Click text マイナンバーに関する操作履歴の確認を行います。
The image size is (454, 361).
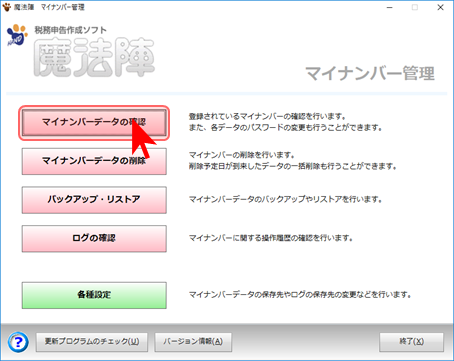pos(271,238)
